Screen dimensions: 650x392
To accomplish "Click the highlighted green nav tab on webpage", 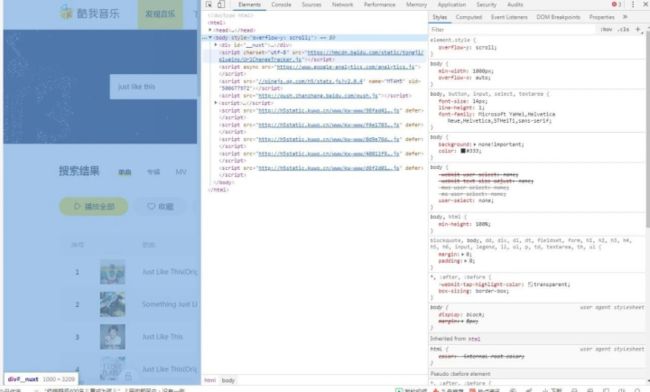I will [x=160, y=14].
